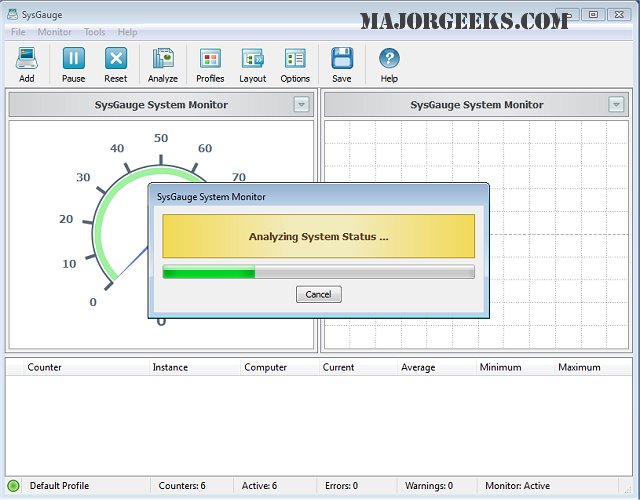
Task: Click the Add counter toolbar icon
Action: [x=27, y=58]
